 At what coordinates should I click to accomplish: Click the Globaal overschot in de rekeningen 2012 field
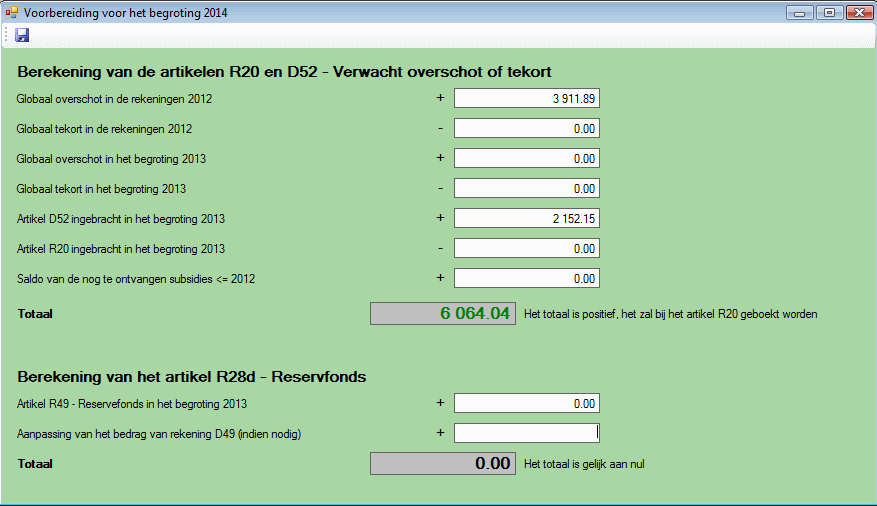tap(527, 98)
